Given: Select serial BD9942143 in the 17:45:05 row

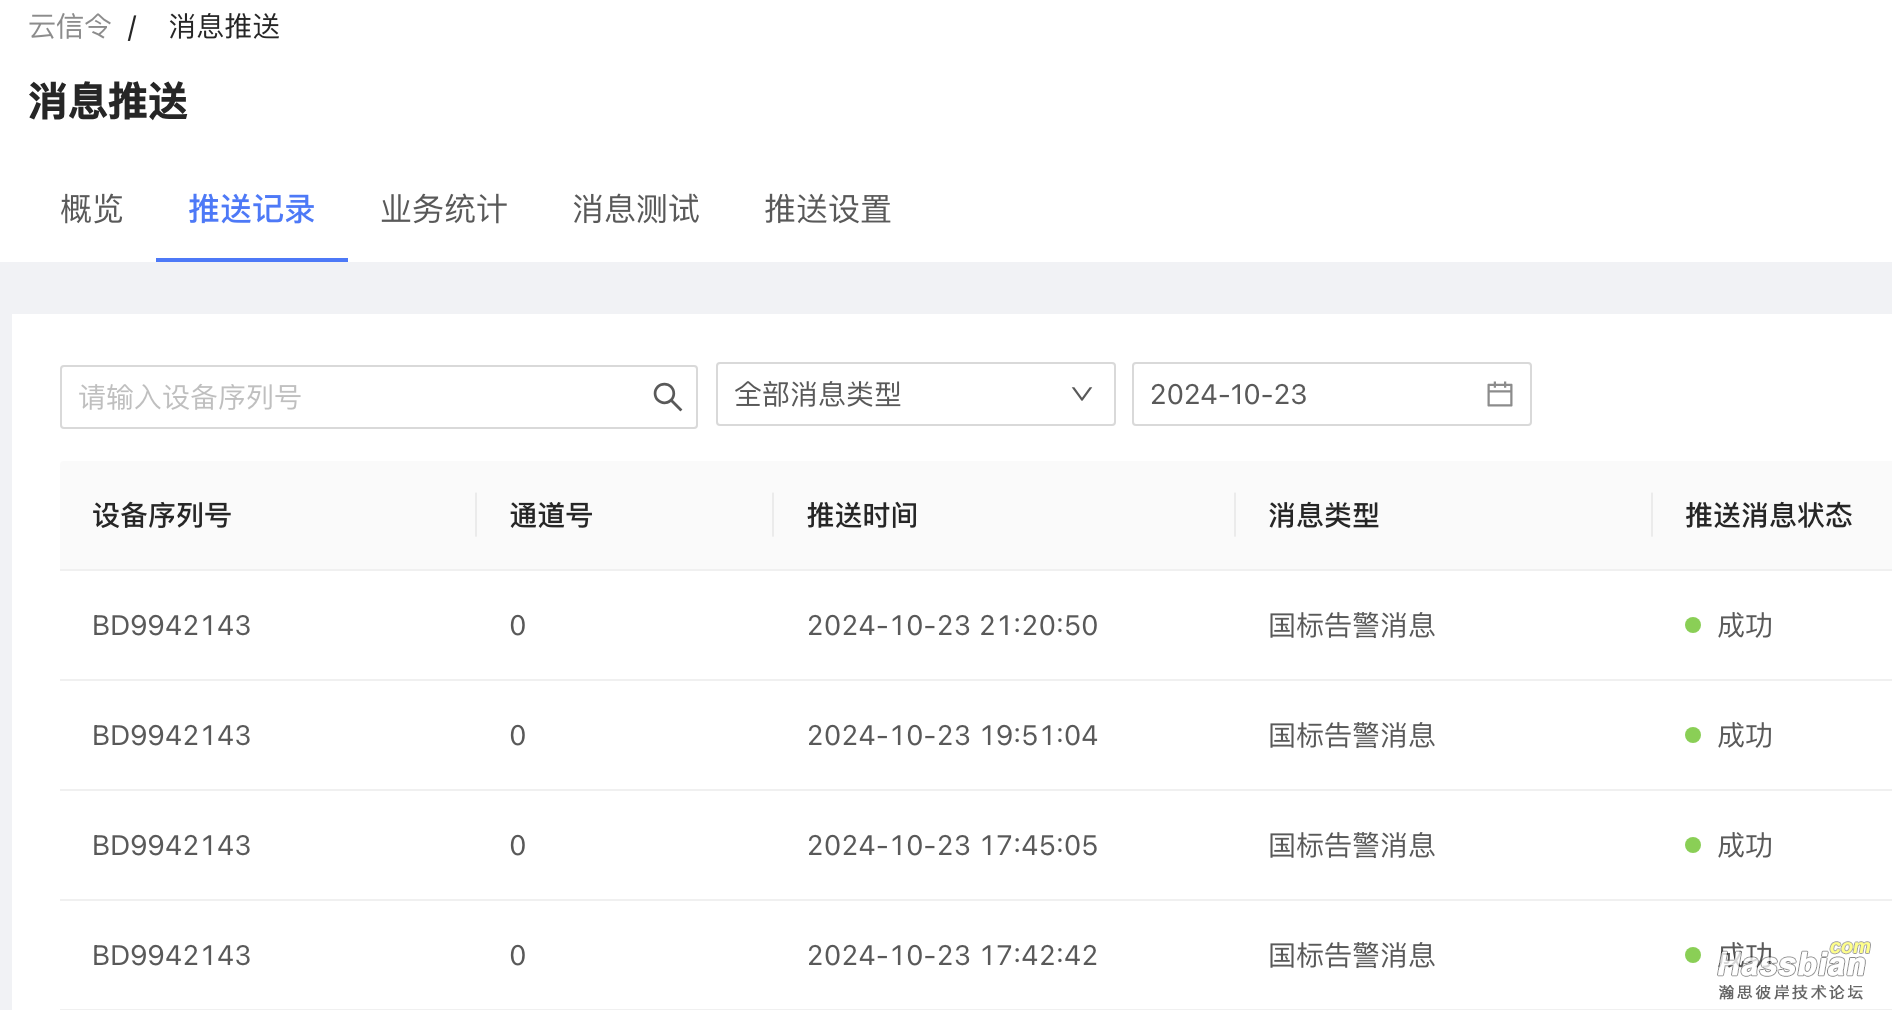Looking at the screenshot, I should (171, 845).
